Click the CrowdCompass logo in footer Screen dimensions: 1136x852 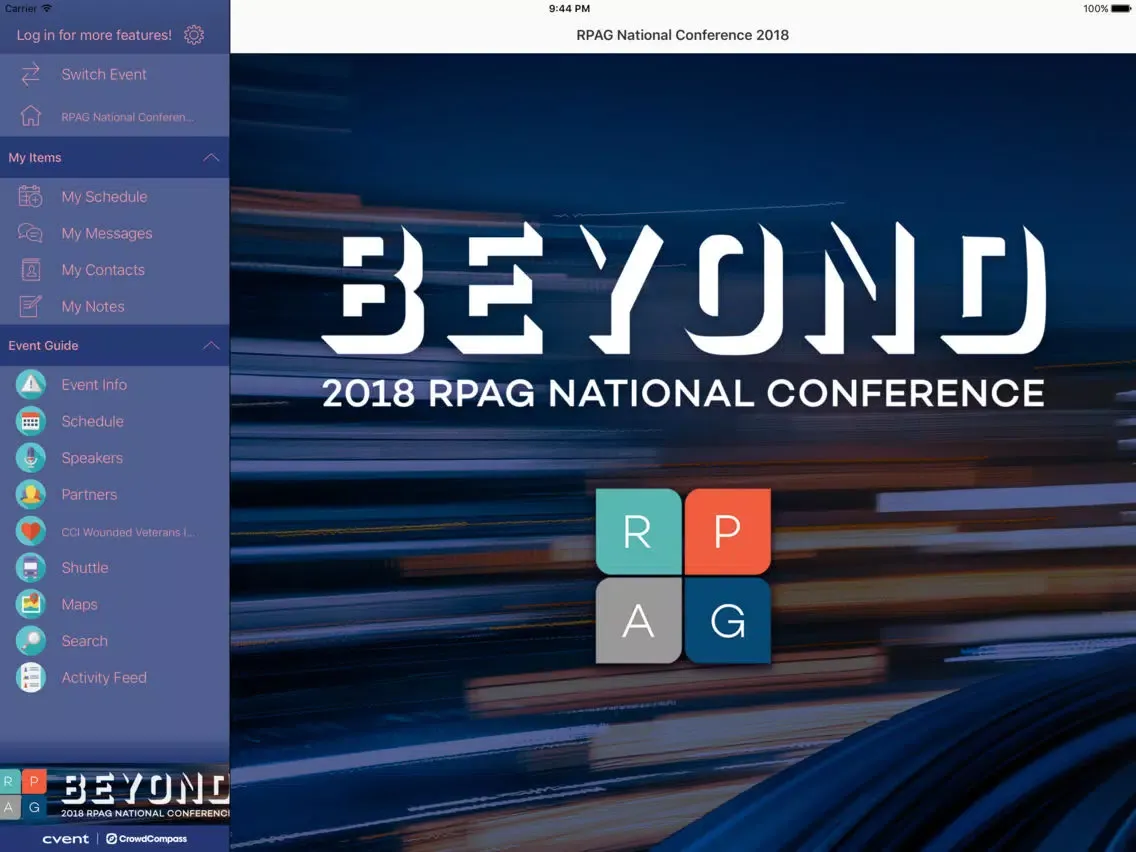146,838
